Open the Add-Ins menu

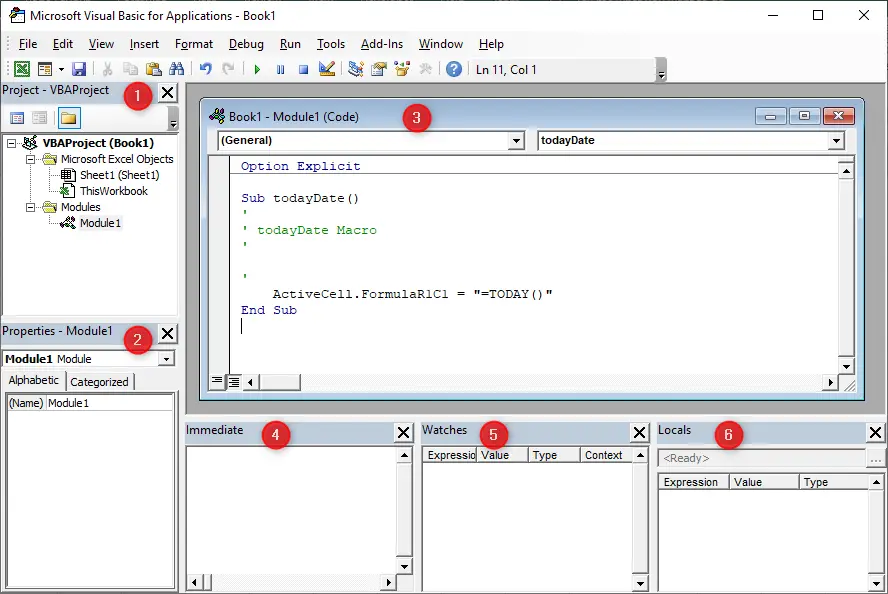382,44
